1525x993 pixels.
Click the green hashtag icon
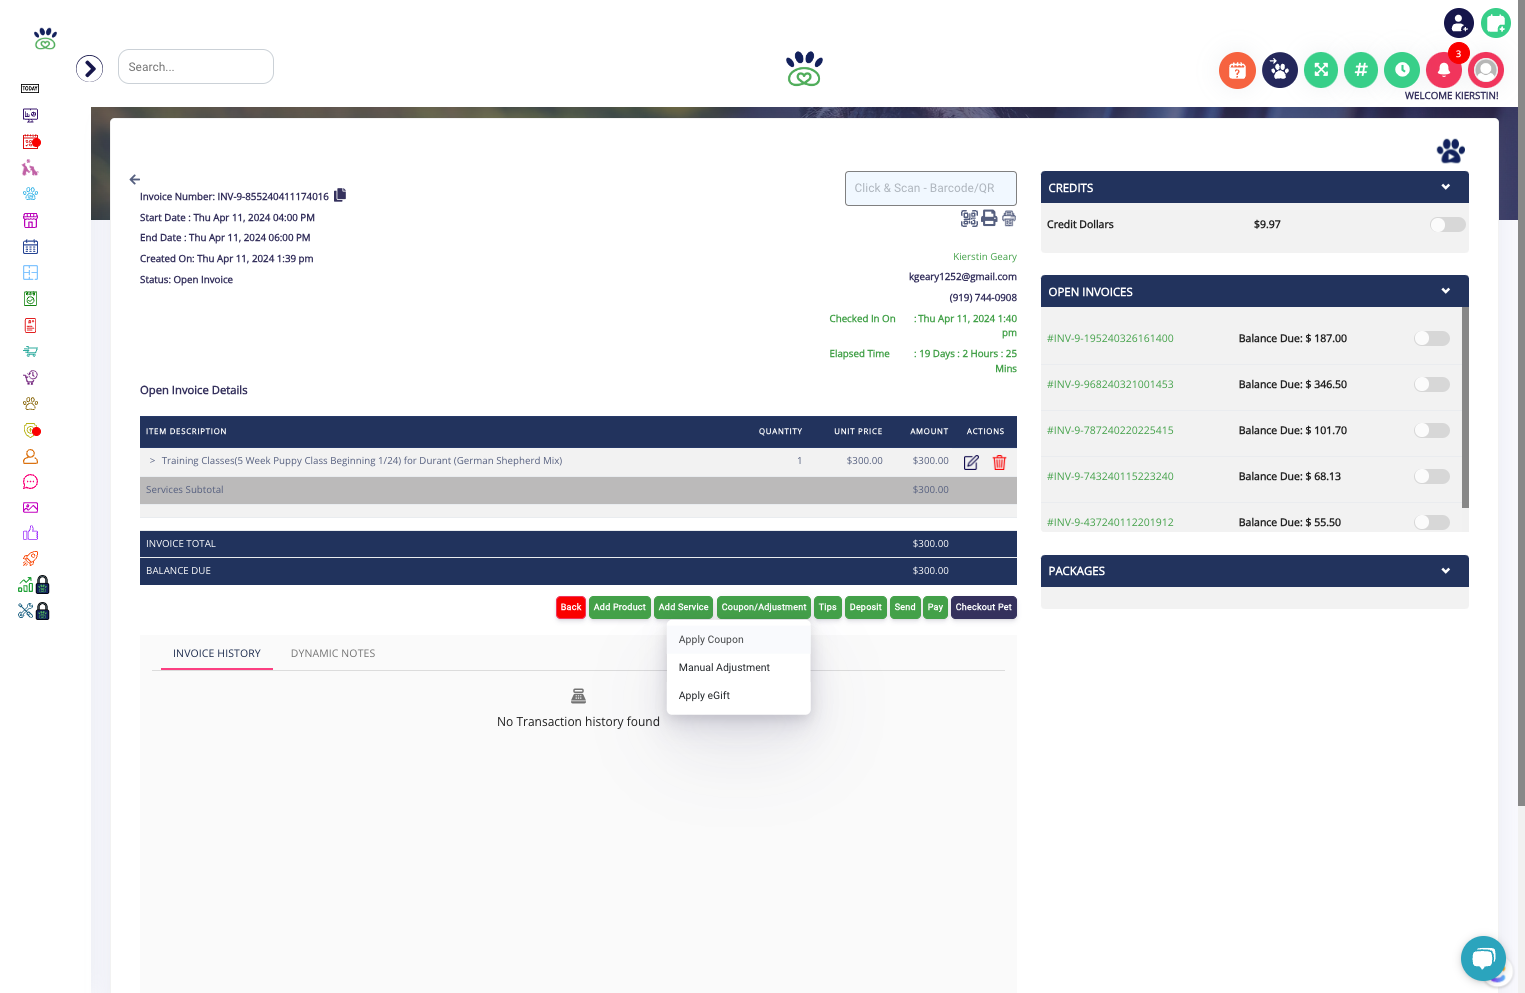click(1361, 70)
